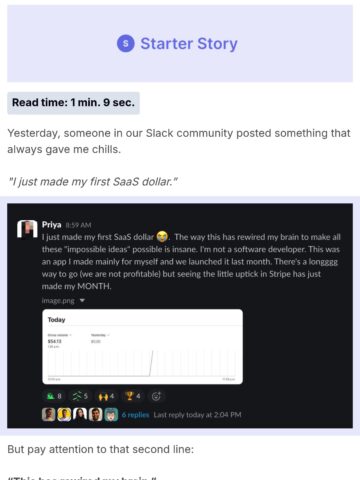
Task: Click Priya's profile avatar in the Slack message
Action: click(27, 229)
